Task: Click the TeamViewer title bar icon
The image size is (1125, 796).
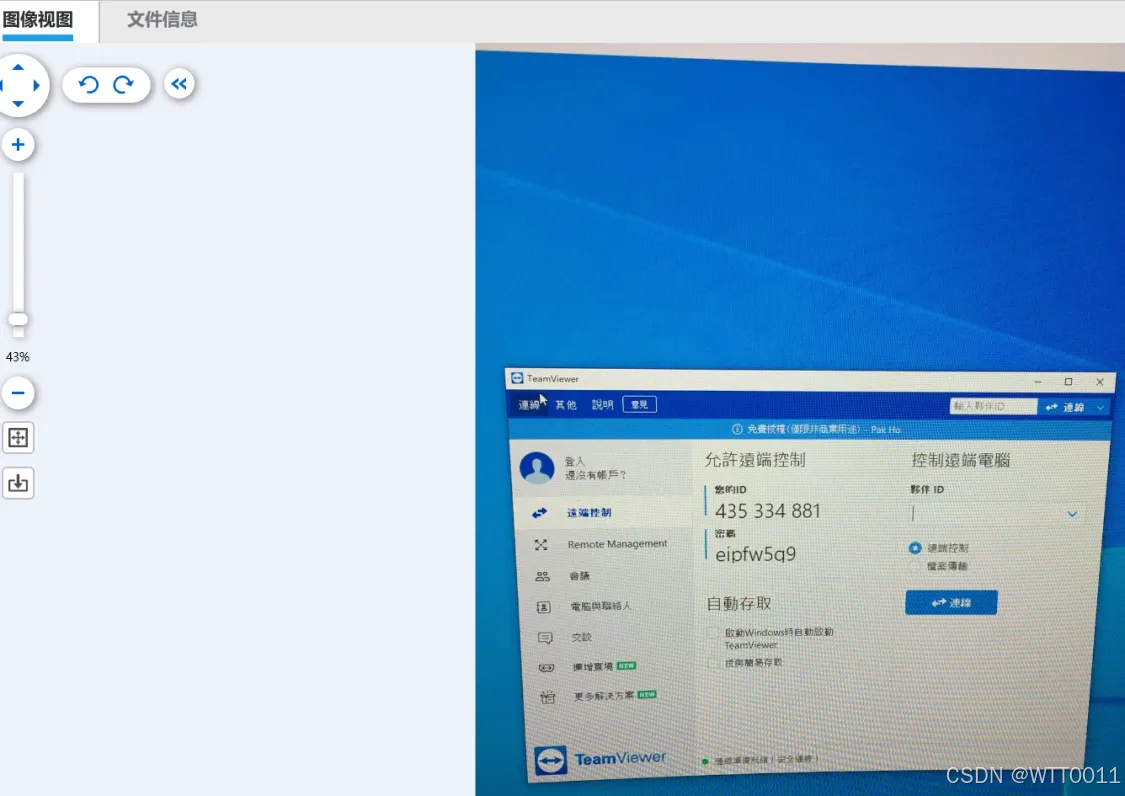Action: coord(517,378)
